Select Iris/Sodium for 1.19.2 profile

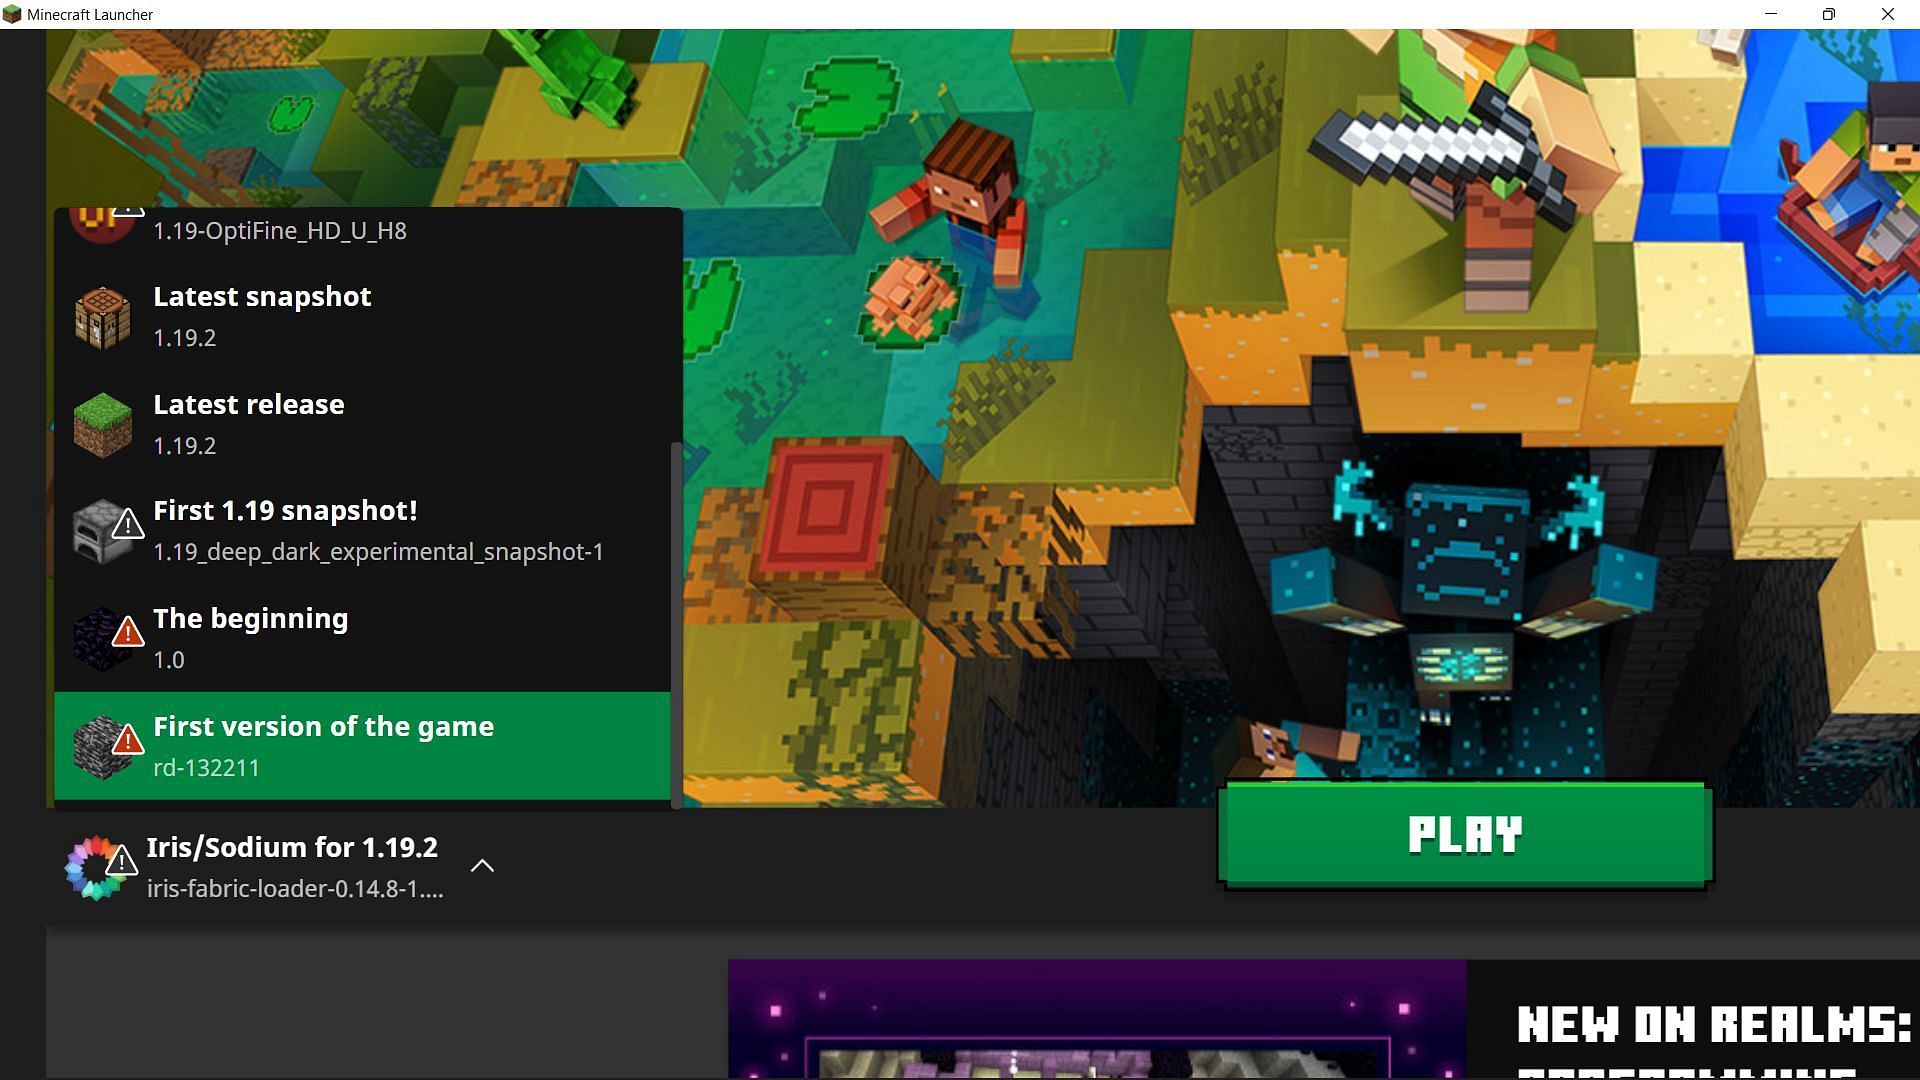[290, 864]
